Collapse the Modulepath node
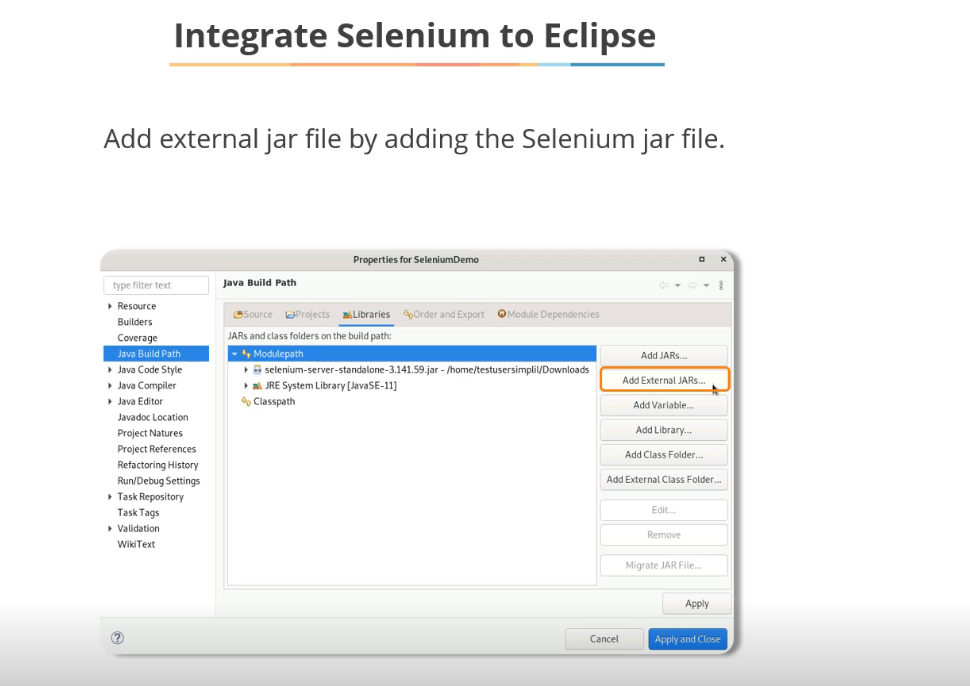This screenshot has width=970, height=686. pyautogui.click(x=234, y=354)
